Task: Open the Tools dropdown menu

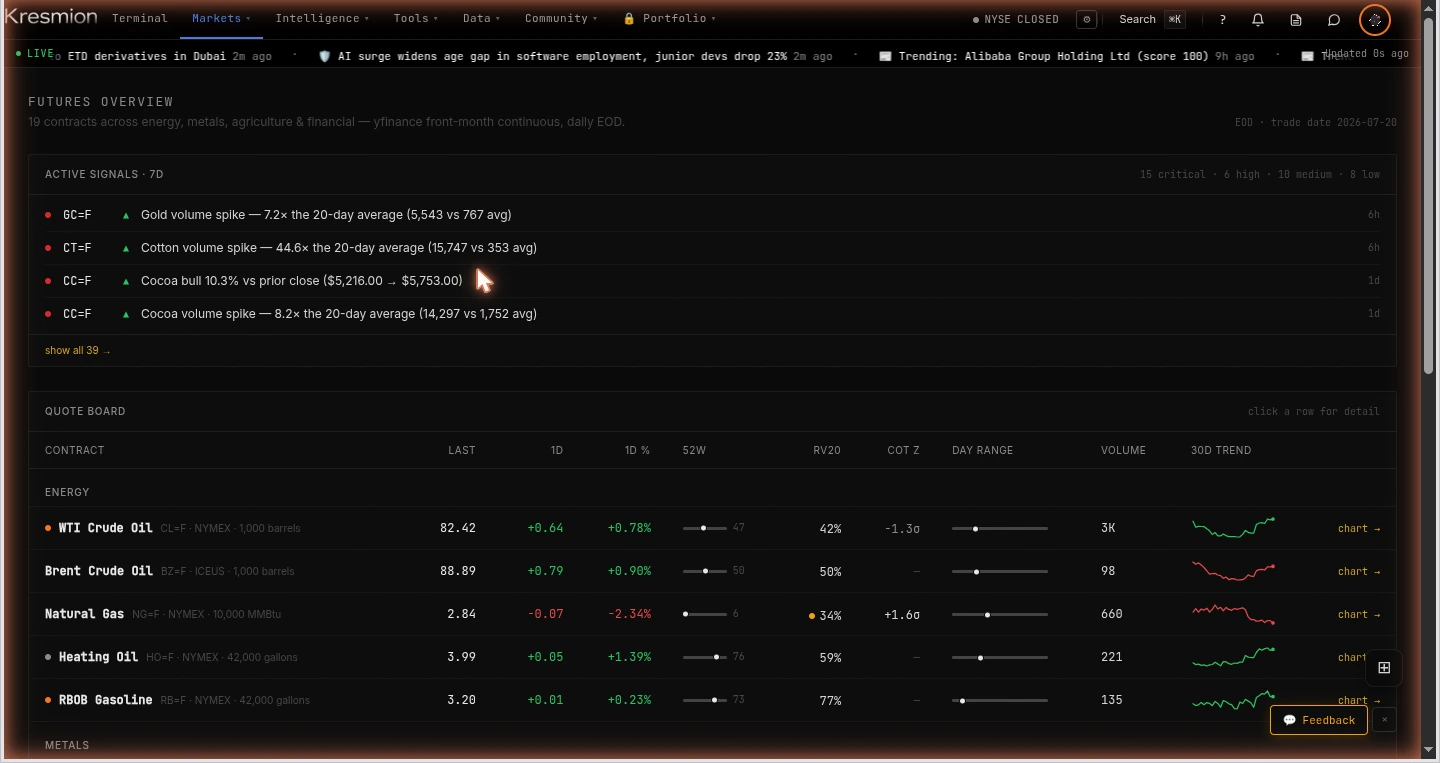Action: pos(416,18)
